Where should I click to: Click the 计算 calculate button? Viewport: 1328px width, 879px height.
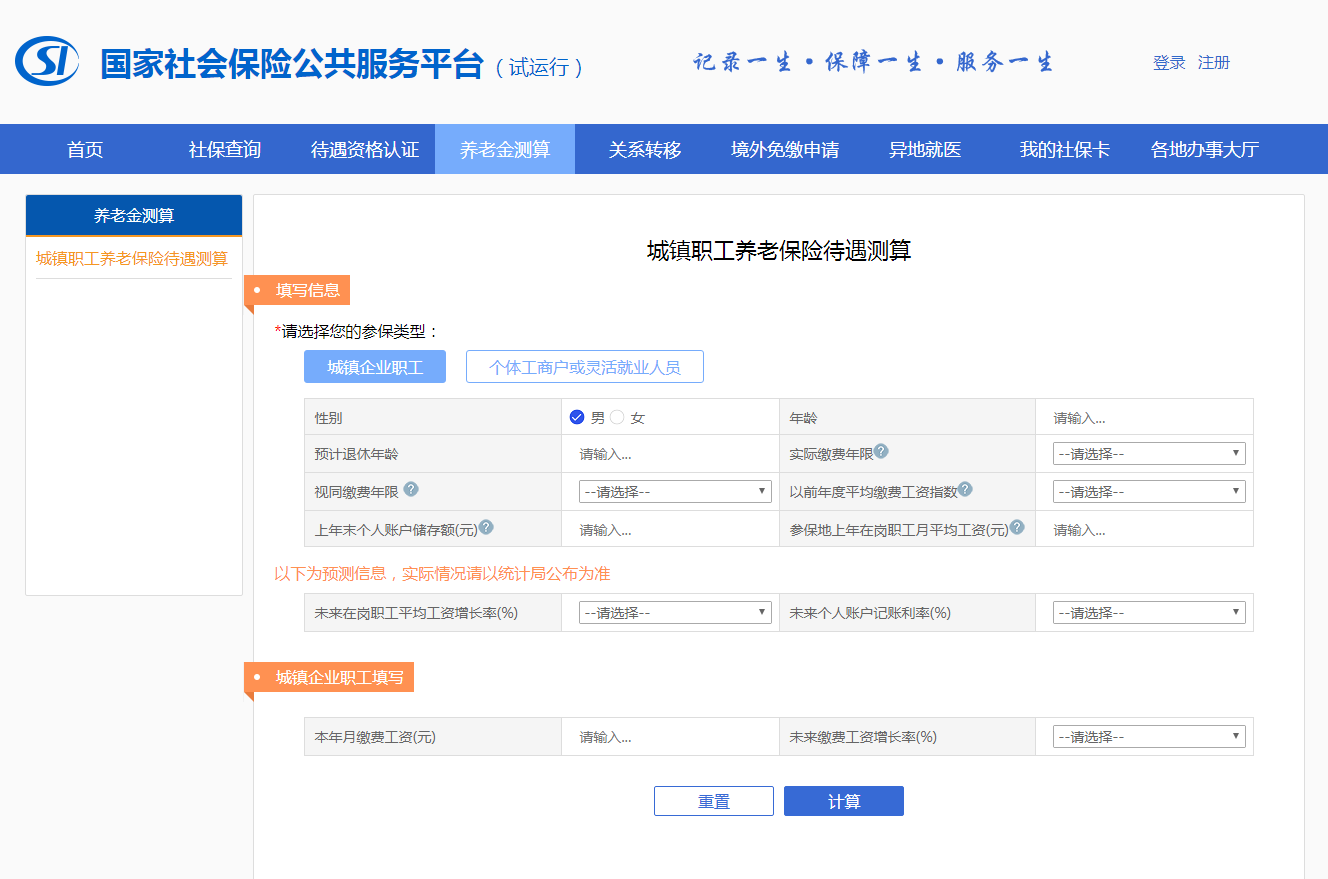[x=844, y=801]
